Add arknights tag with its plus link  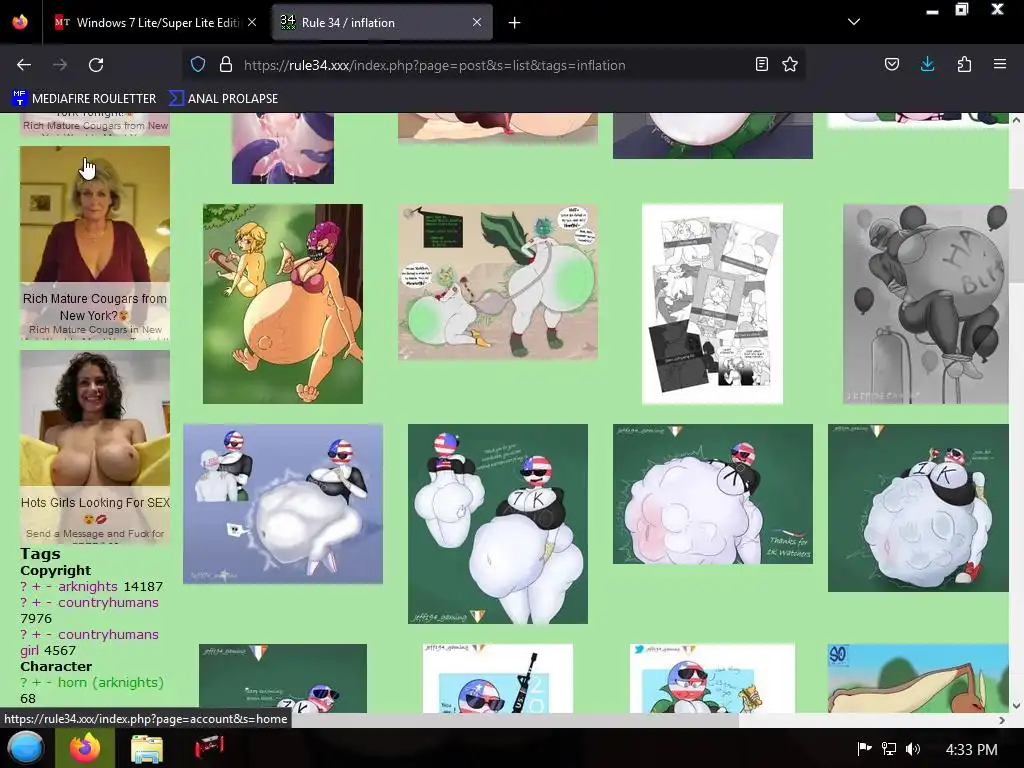pyautogui.click(x=37, y=586)
